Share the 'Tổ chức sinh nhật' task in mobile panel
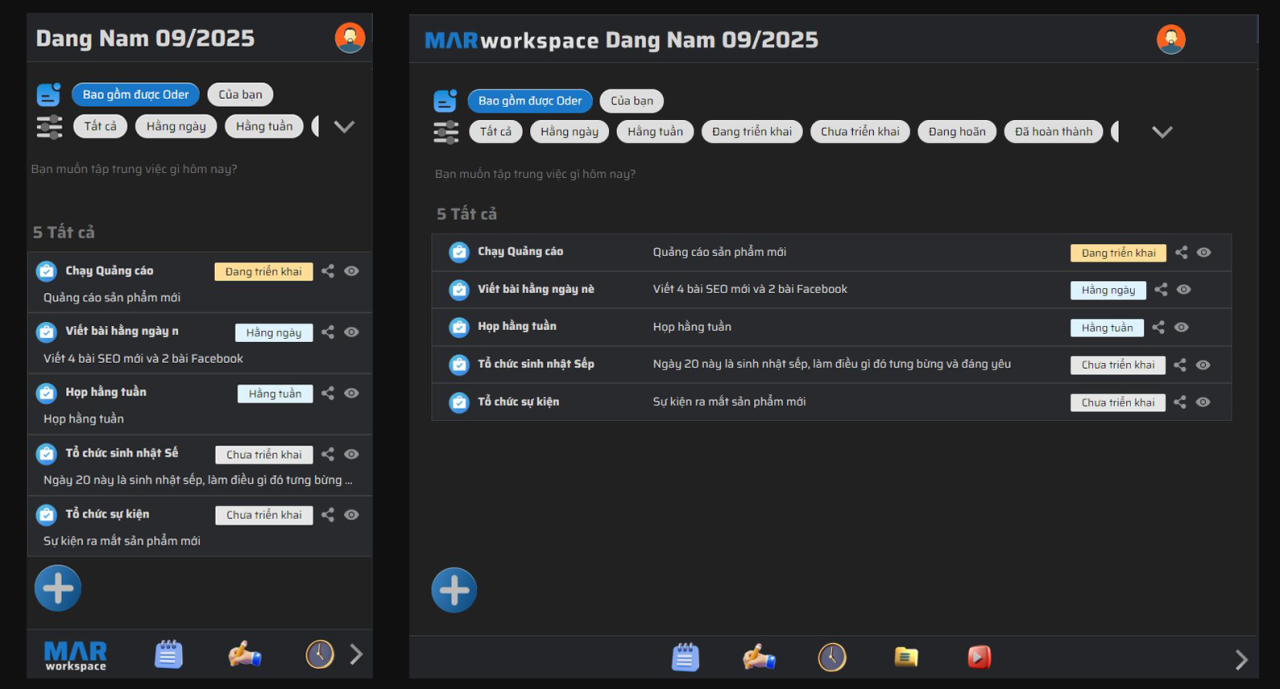This screenshot has width=1280, height=689. (328, 454)
